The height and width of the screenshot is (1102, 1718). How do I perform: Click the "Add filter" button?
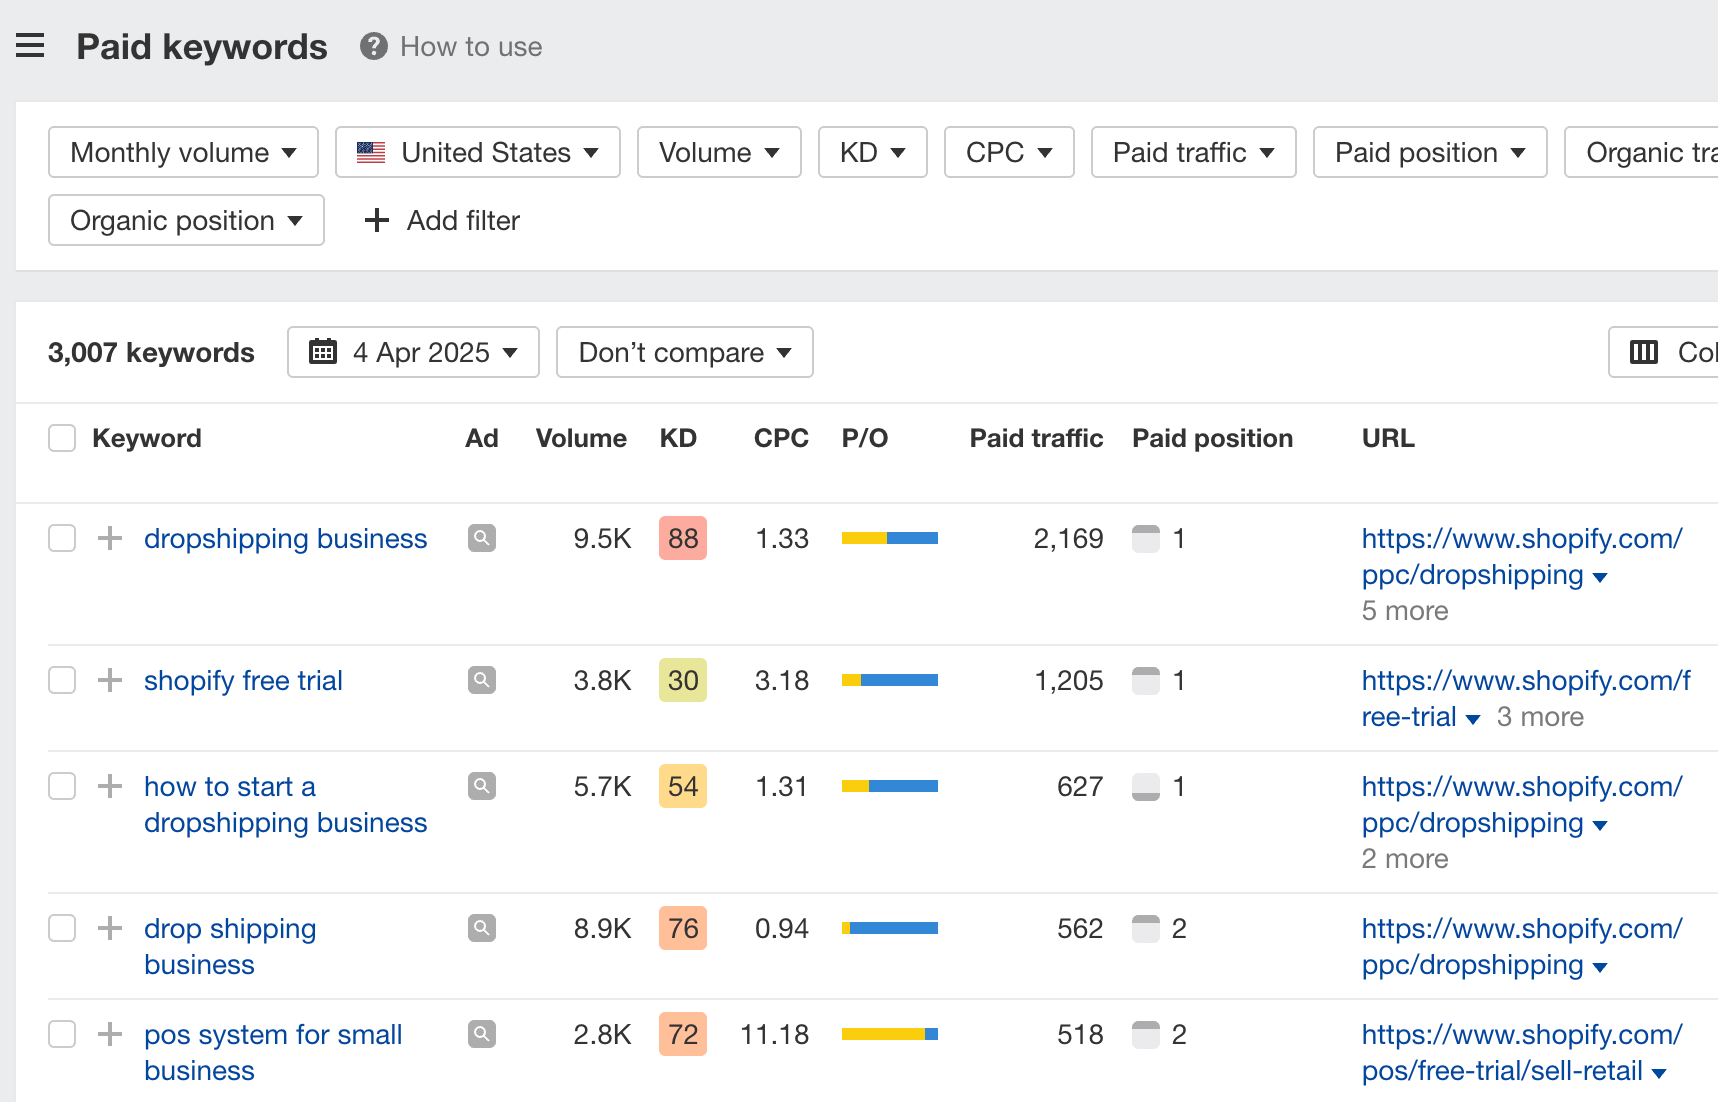(x=440, y=220)
